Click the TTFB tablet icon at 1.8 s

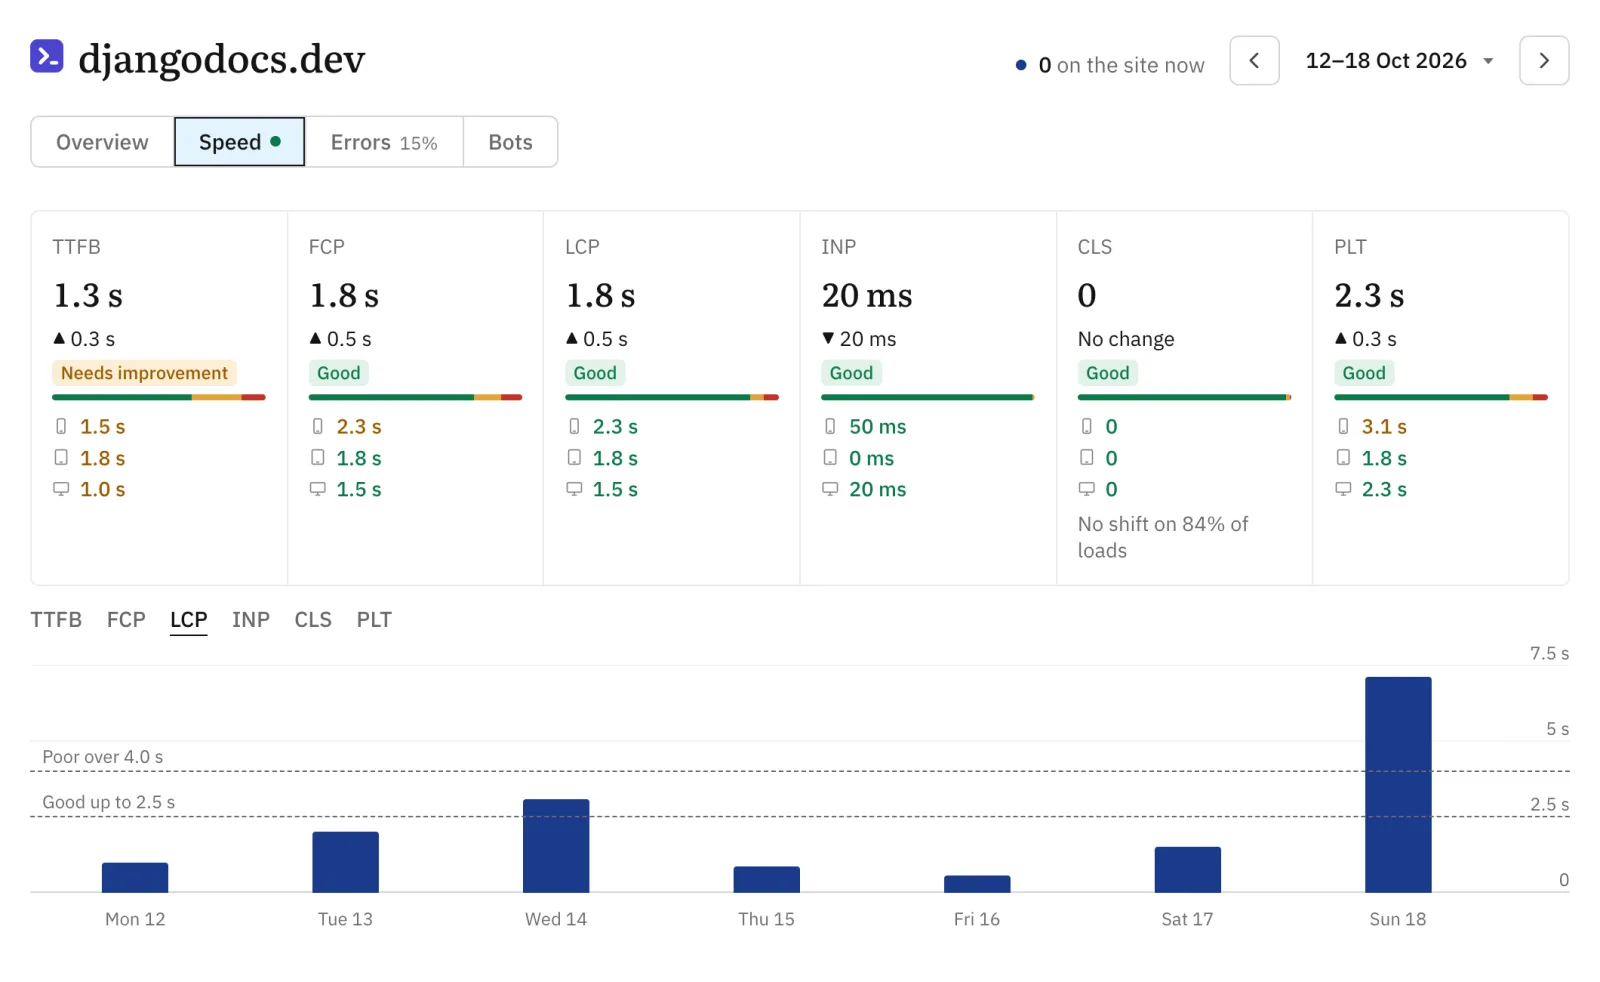(x=61, y=457)
